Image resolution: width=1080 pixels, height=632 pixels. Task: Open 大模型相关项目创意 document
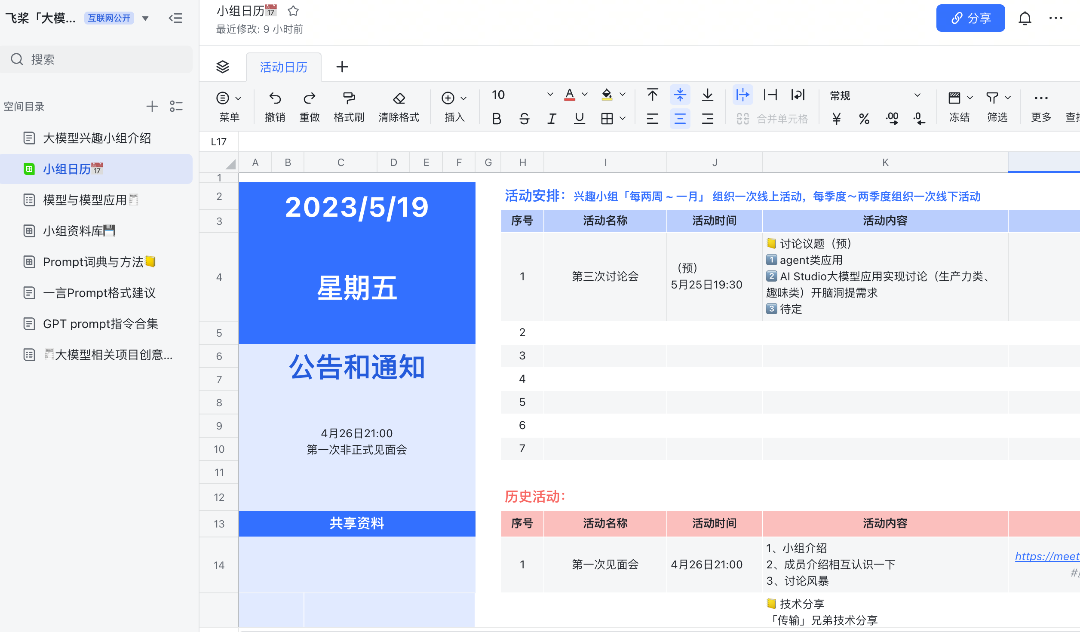click(x=97, y=355)
